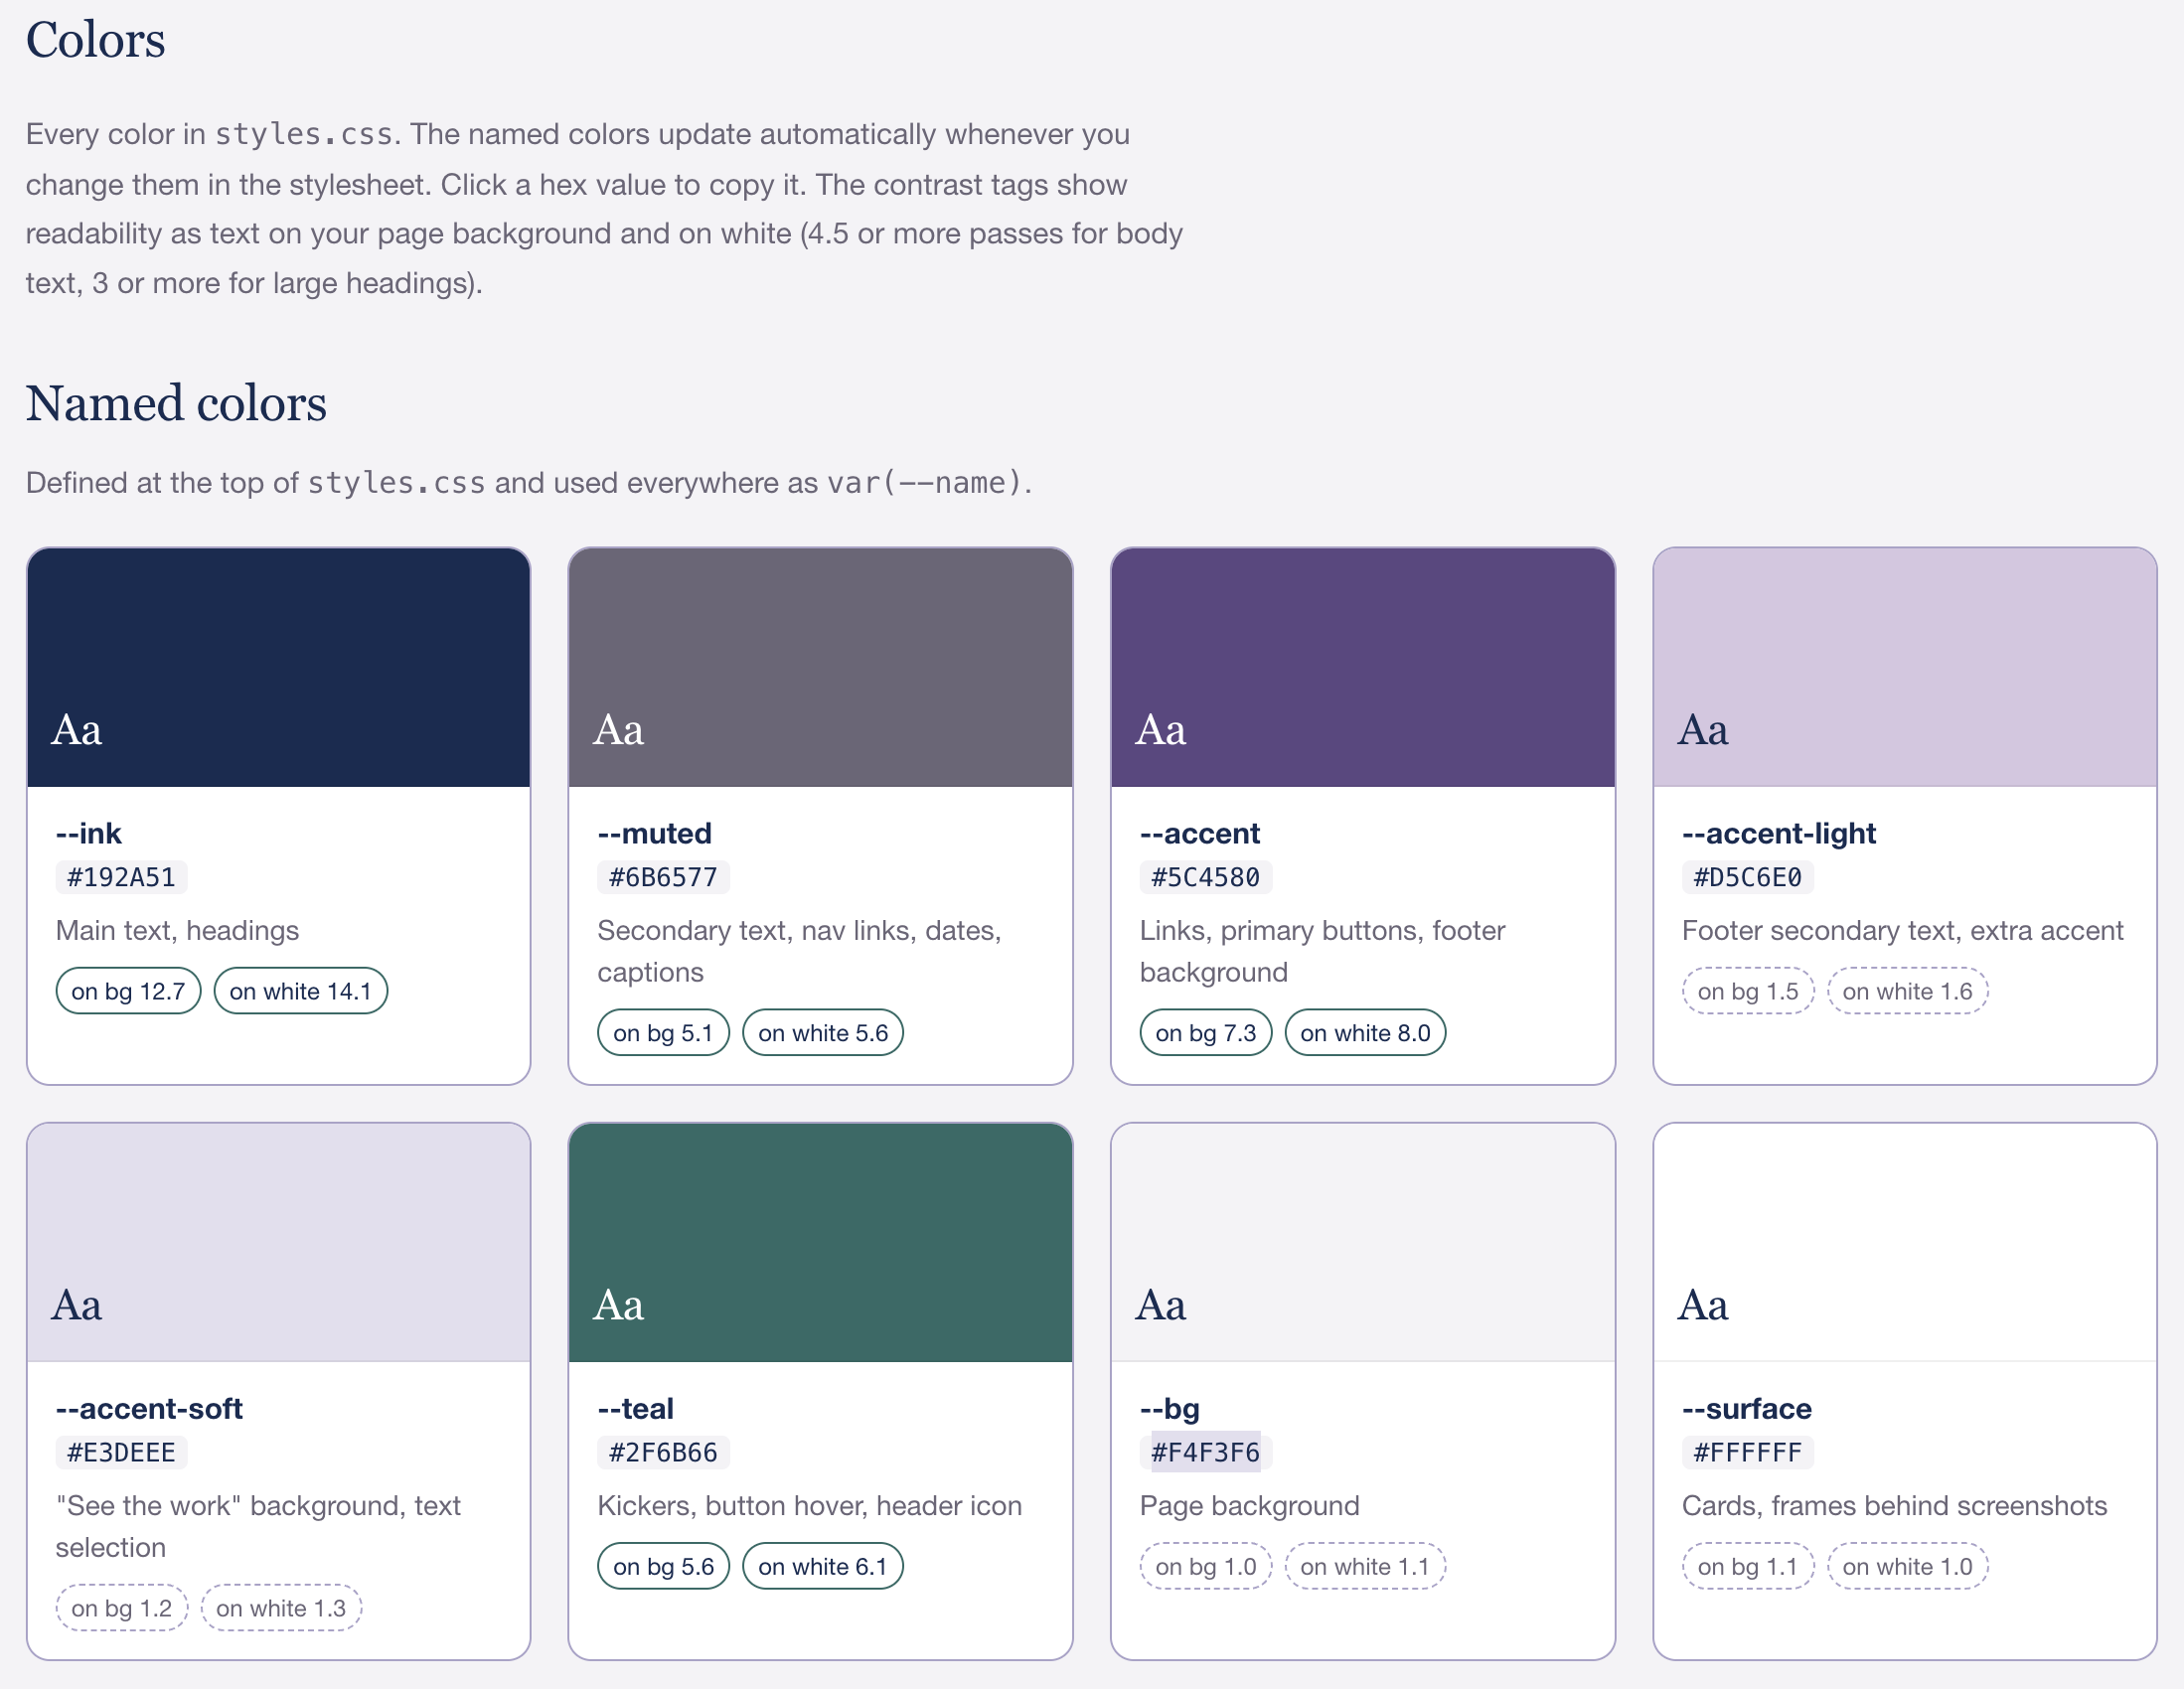Click 'Footer secondary text, extra accent' description
The width and height of the screenshot is (2184, 1689).
pos(1903,930)
